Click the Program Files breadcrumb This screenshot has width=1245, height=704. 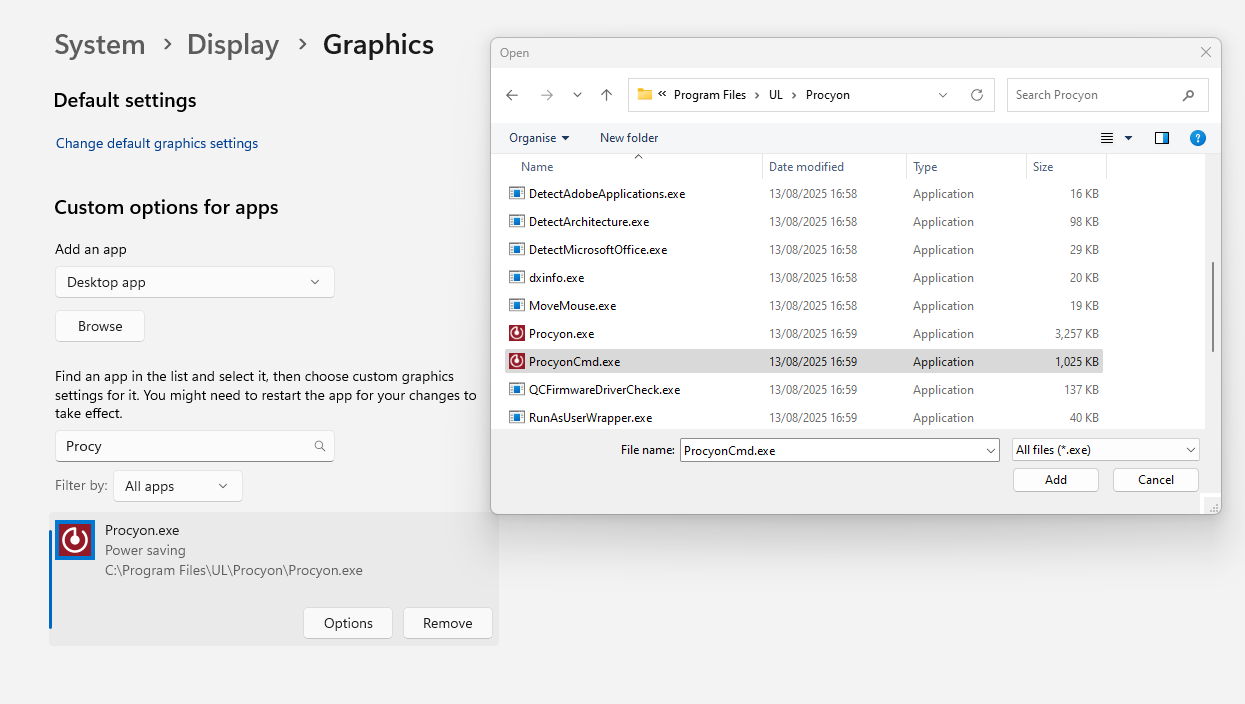point(710,95)
